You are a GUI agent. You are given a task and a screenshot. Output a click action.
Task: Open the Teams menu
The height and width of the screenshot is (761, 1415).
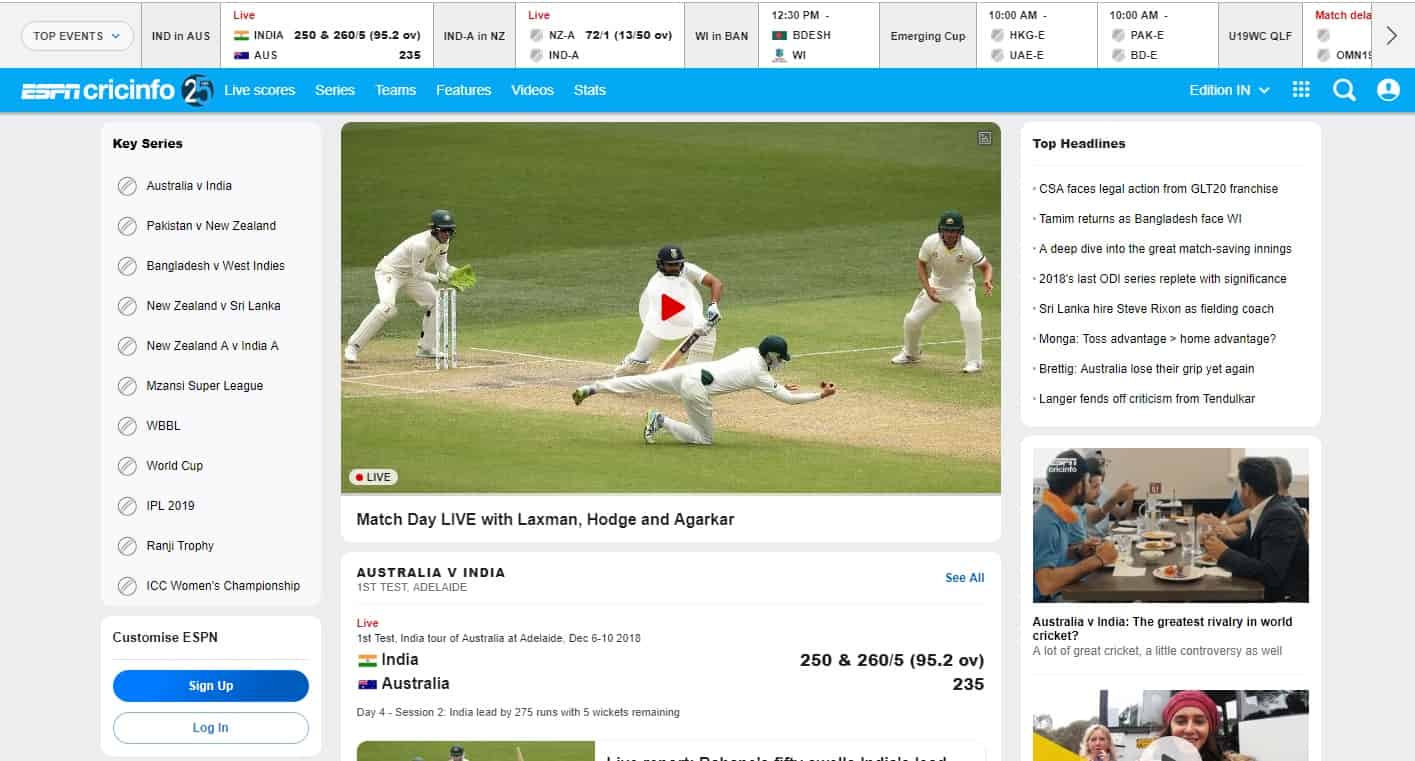click(396, 90)
